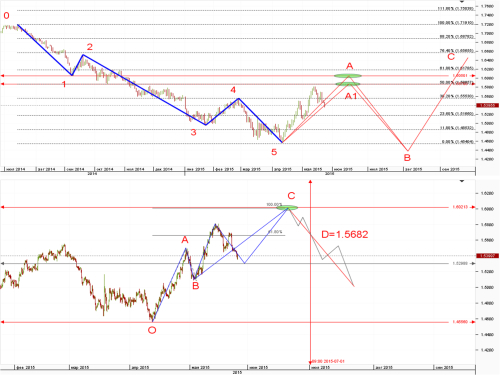Click the bottom chart current price tag

click(487, 256)
